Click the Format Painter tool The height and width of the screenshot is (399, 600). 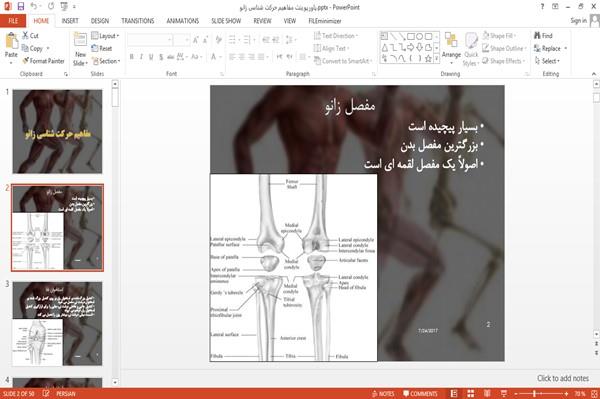tap(43, 61)
